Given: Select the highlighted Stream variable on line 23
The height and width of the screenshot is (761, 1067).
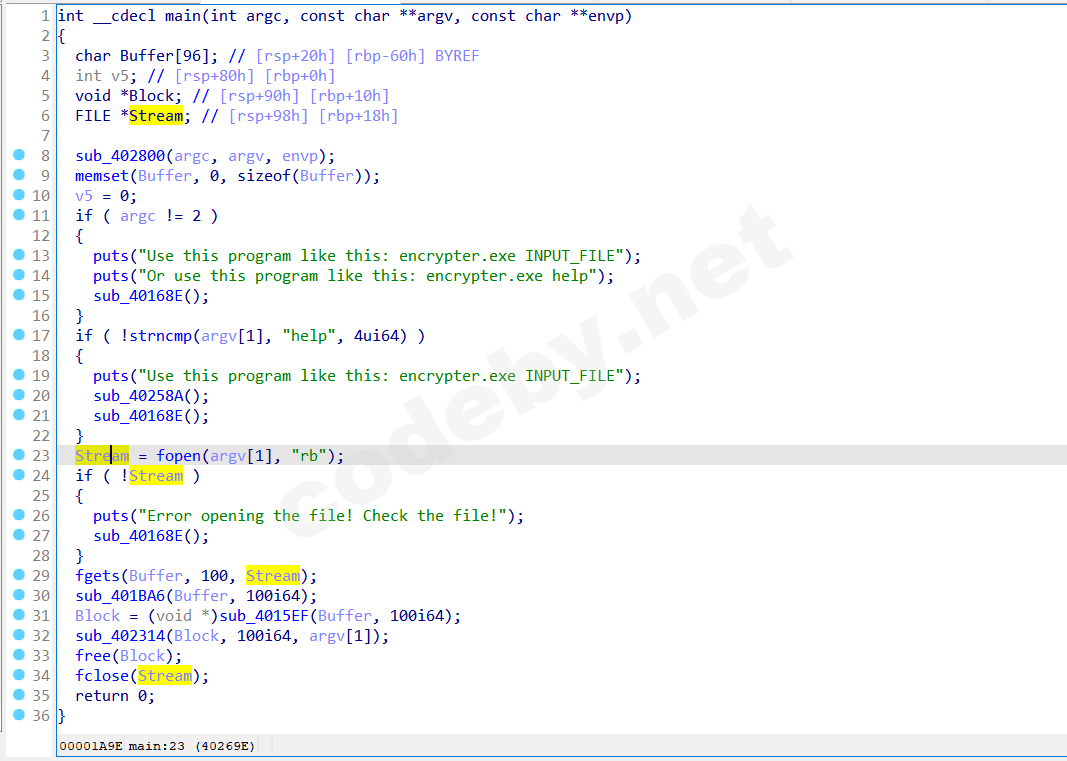Looking at the screenshot, I should 100,456.
